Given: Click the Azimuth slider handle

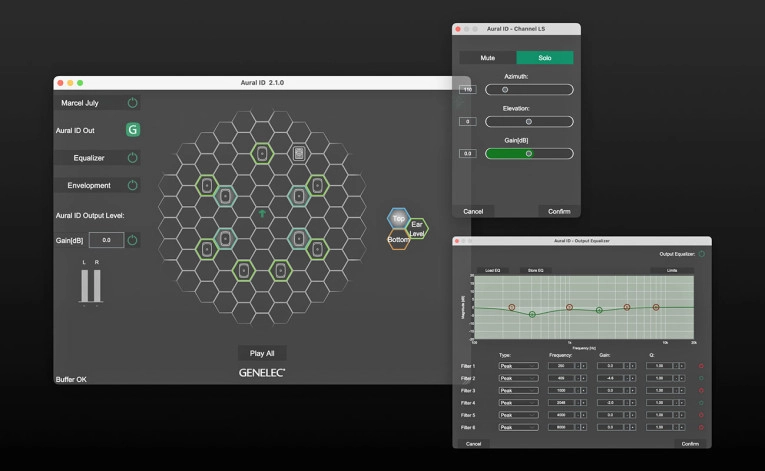Looking at the screenshot, I should coord(505,90).
